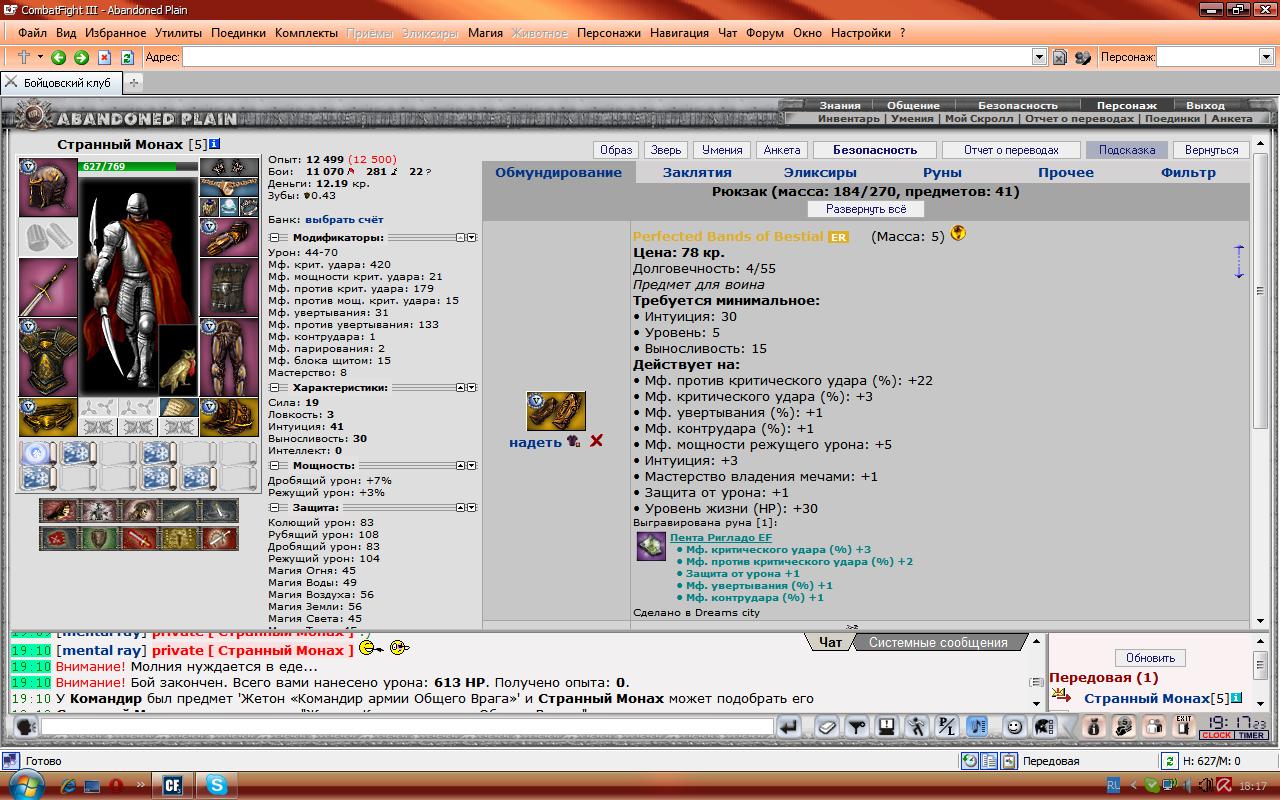
Task: Click the new tab plus button
Action: coord(135,83)
